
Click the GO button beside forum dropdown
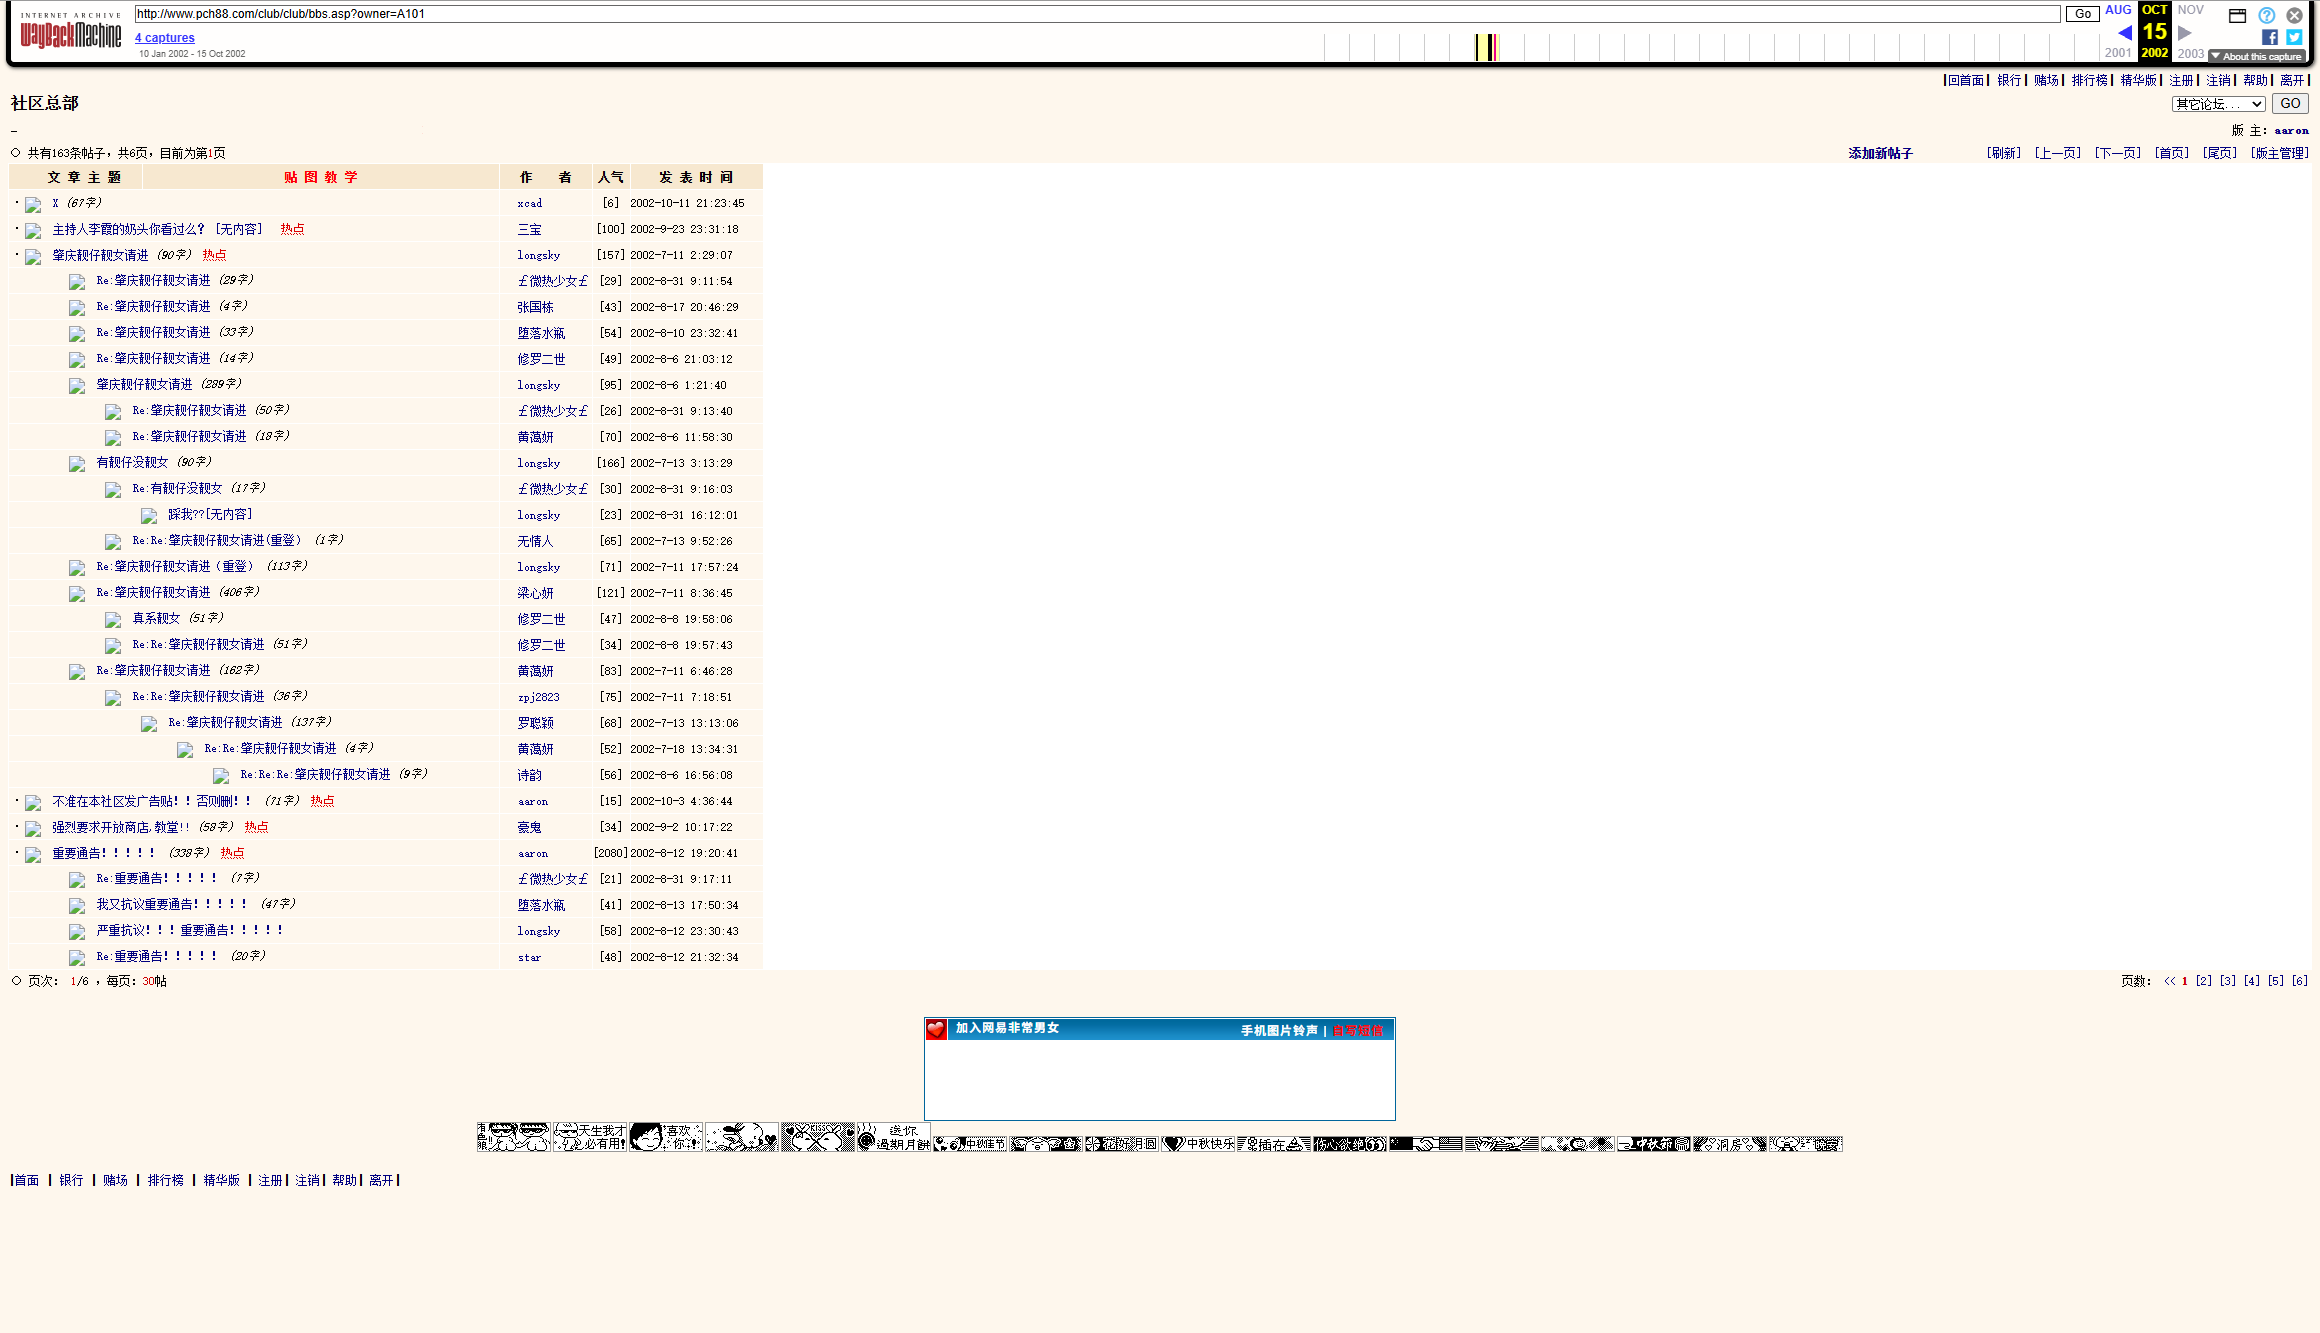point(2290,104)
